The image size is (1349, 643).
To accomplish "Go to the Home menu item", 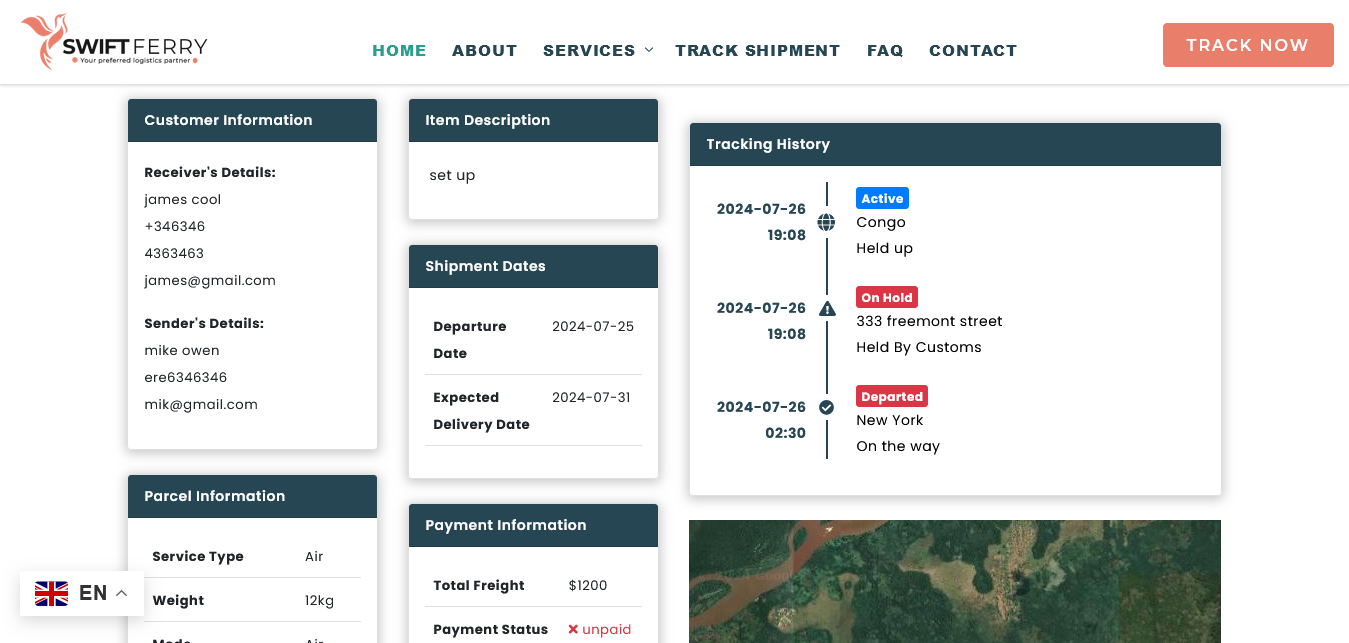I will 399,50.
